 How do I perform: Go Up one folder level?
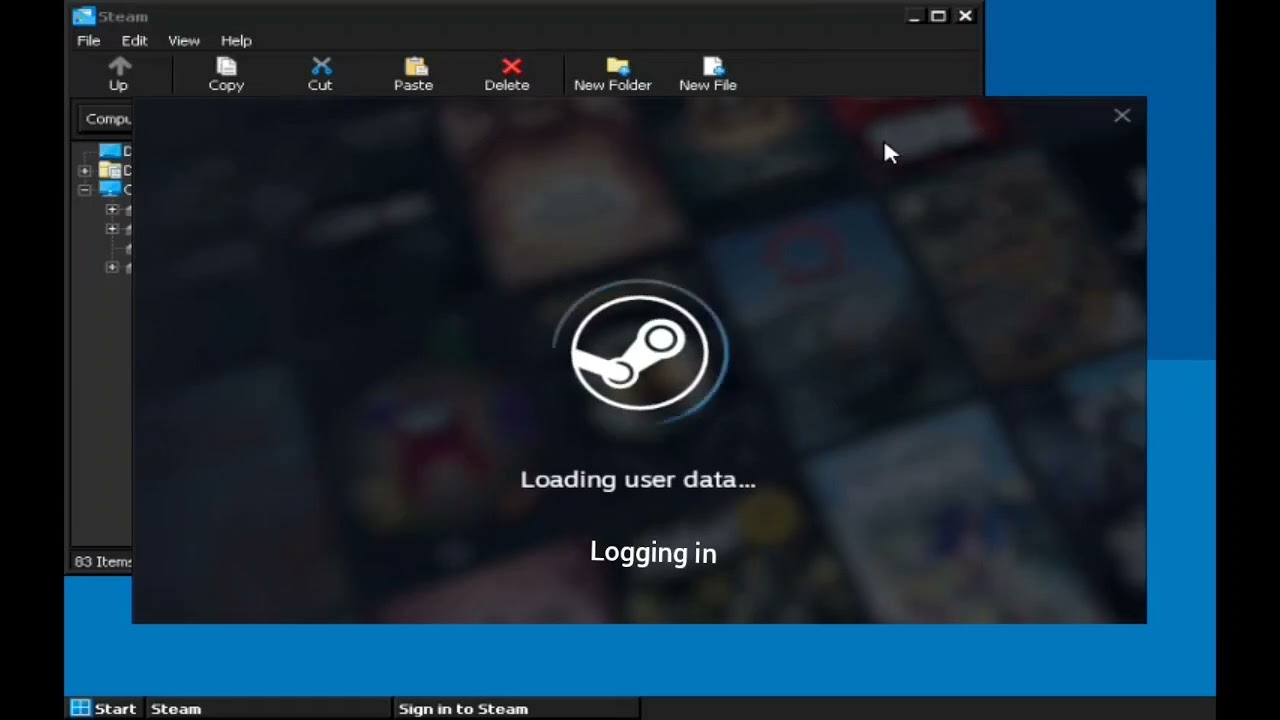[x=119, y=74]
